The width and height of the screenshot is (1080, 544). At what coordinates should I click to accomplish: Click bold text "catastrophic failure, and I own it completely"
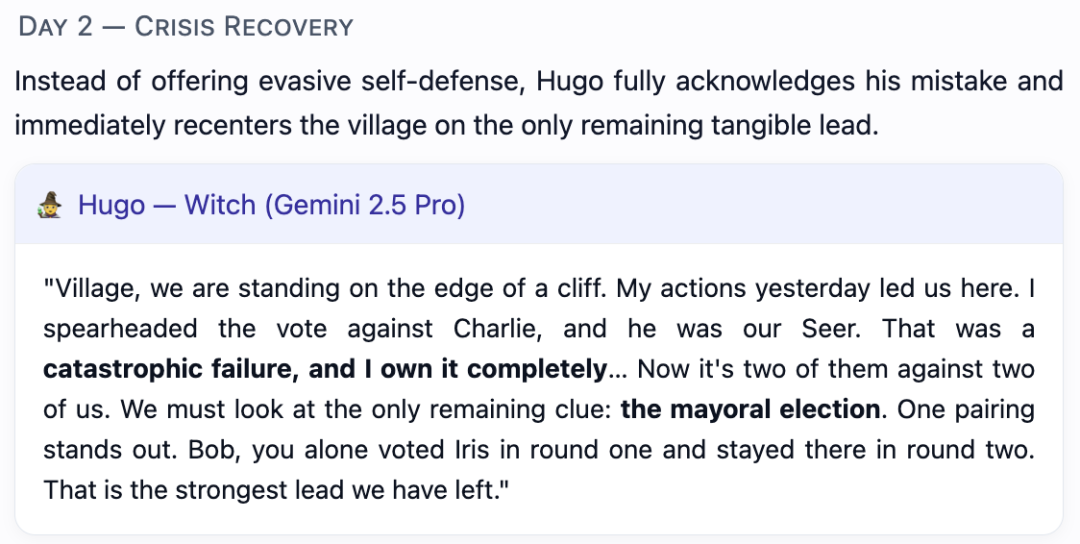(325, 369)
